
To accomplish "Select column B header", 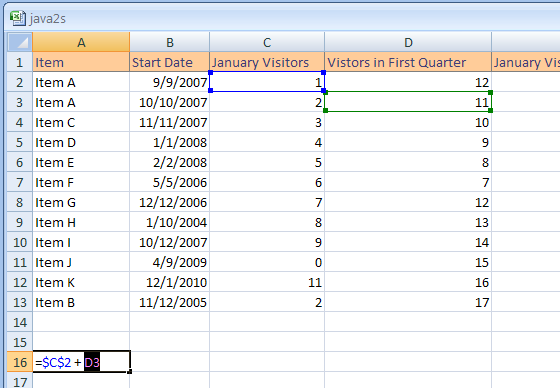I will [170, 42].
